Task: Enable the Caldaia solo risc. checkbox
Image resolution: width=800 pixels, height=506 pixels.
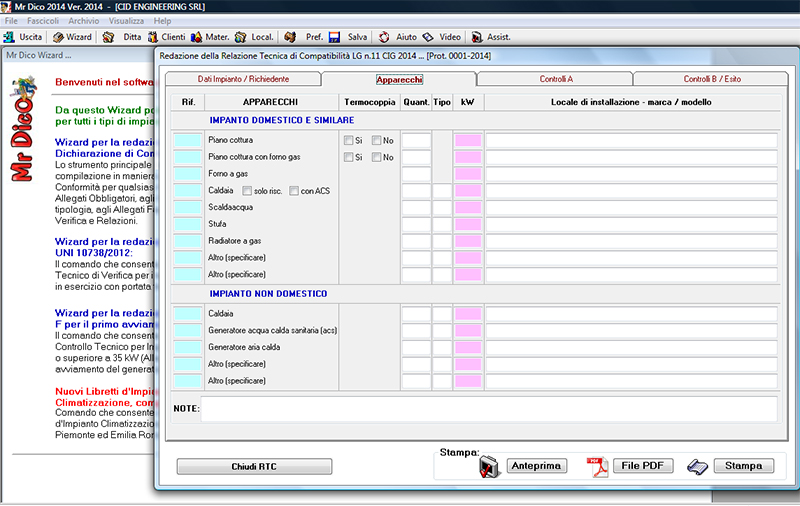Action: click(x=247, y=191)
